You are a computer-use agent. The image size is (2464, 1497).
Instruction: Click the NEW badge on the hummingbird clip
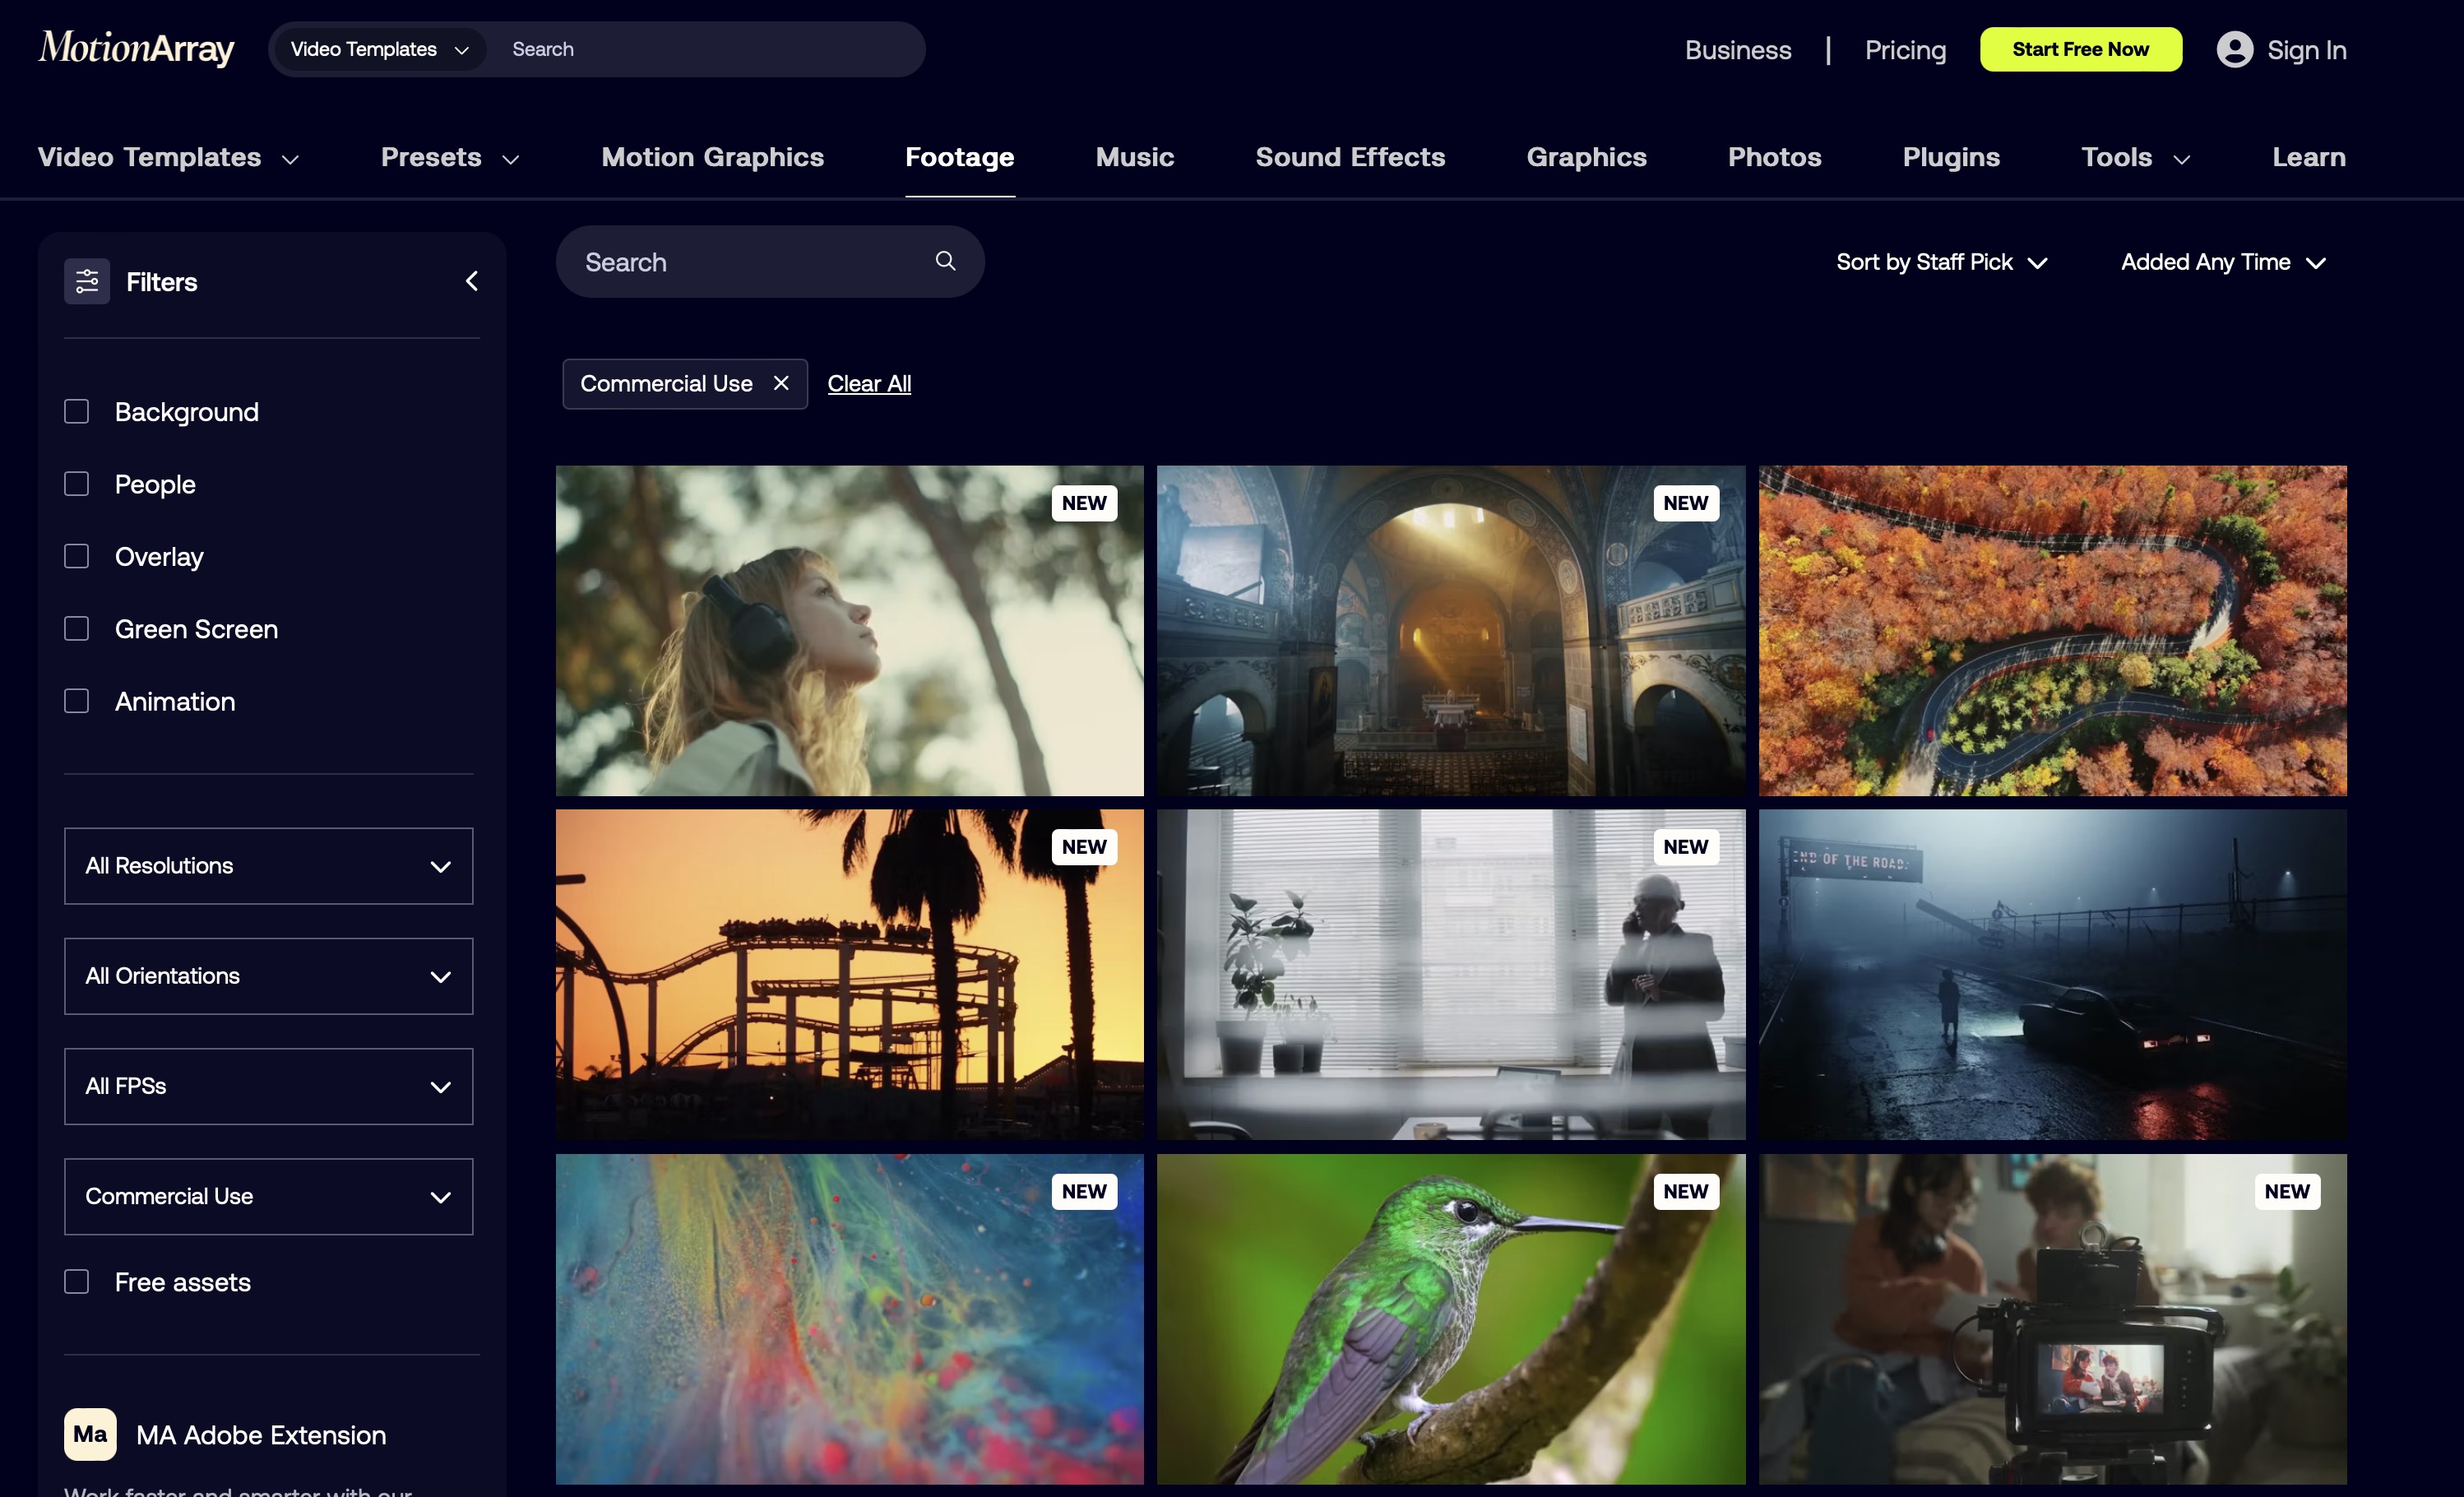1685,1191
